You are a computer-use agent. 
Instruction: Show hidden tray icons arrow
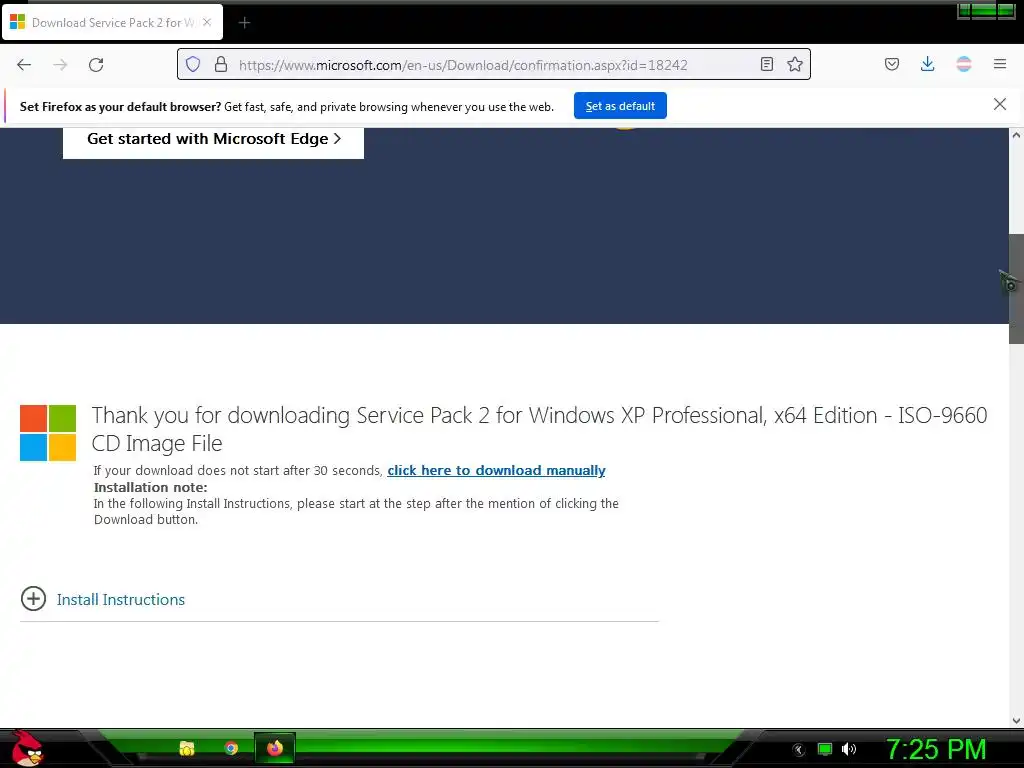(799, 750)
